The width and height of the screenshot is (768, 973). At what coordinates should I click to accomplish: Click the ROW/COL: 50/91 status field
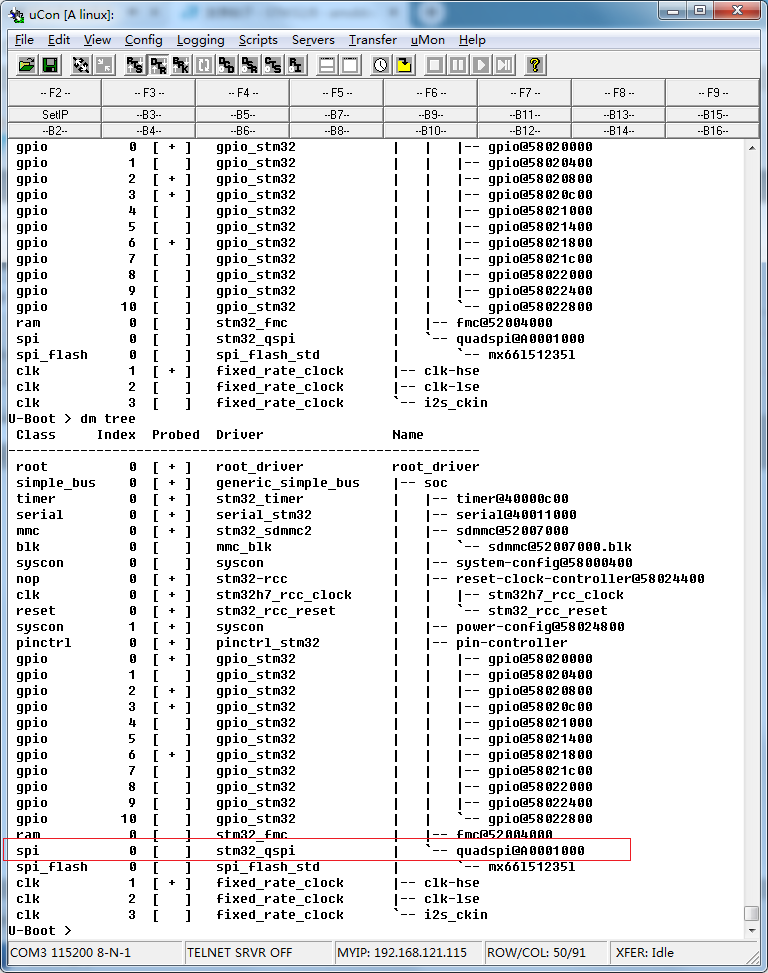point(547,953)
